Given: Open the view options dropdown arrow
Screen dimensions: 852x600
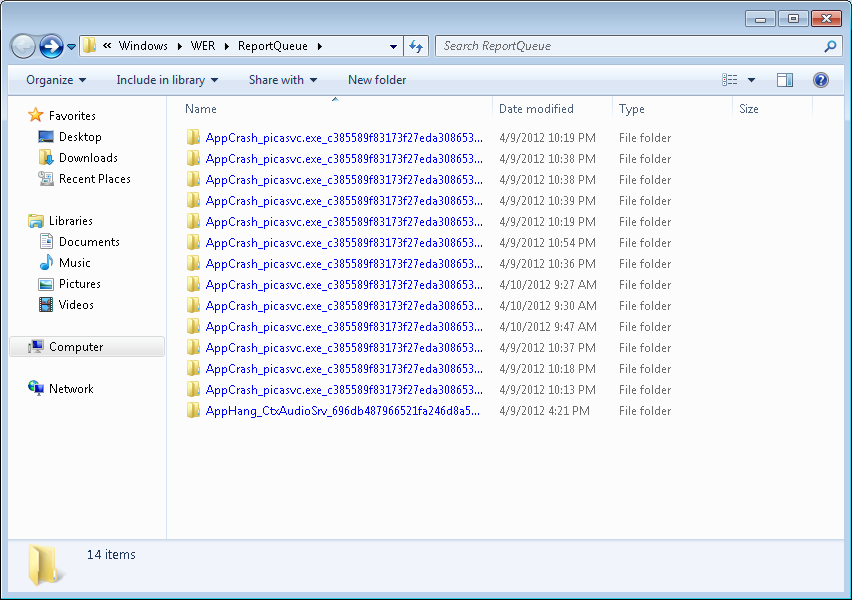Looking at the screenshot, I should click(751, 80).
